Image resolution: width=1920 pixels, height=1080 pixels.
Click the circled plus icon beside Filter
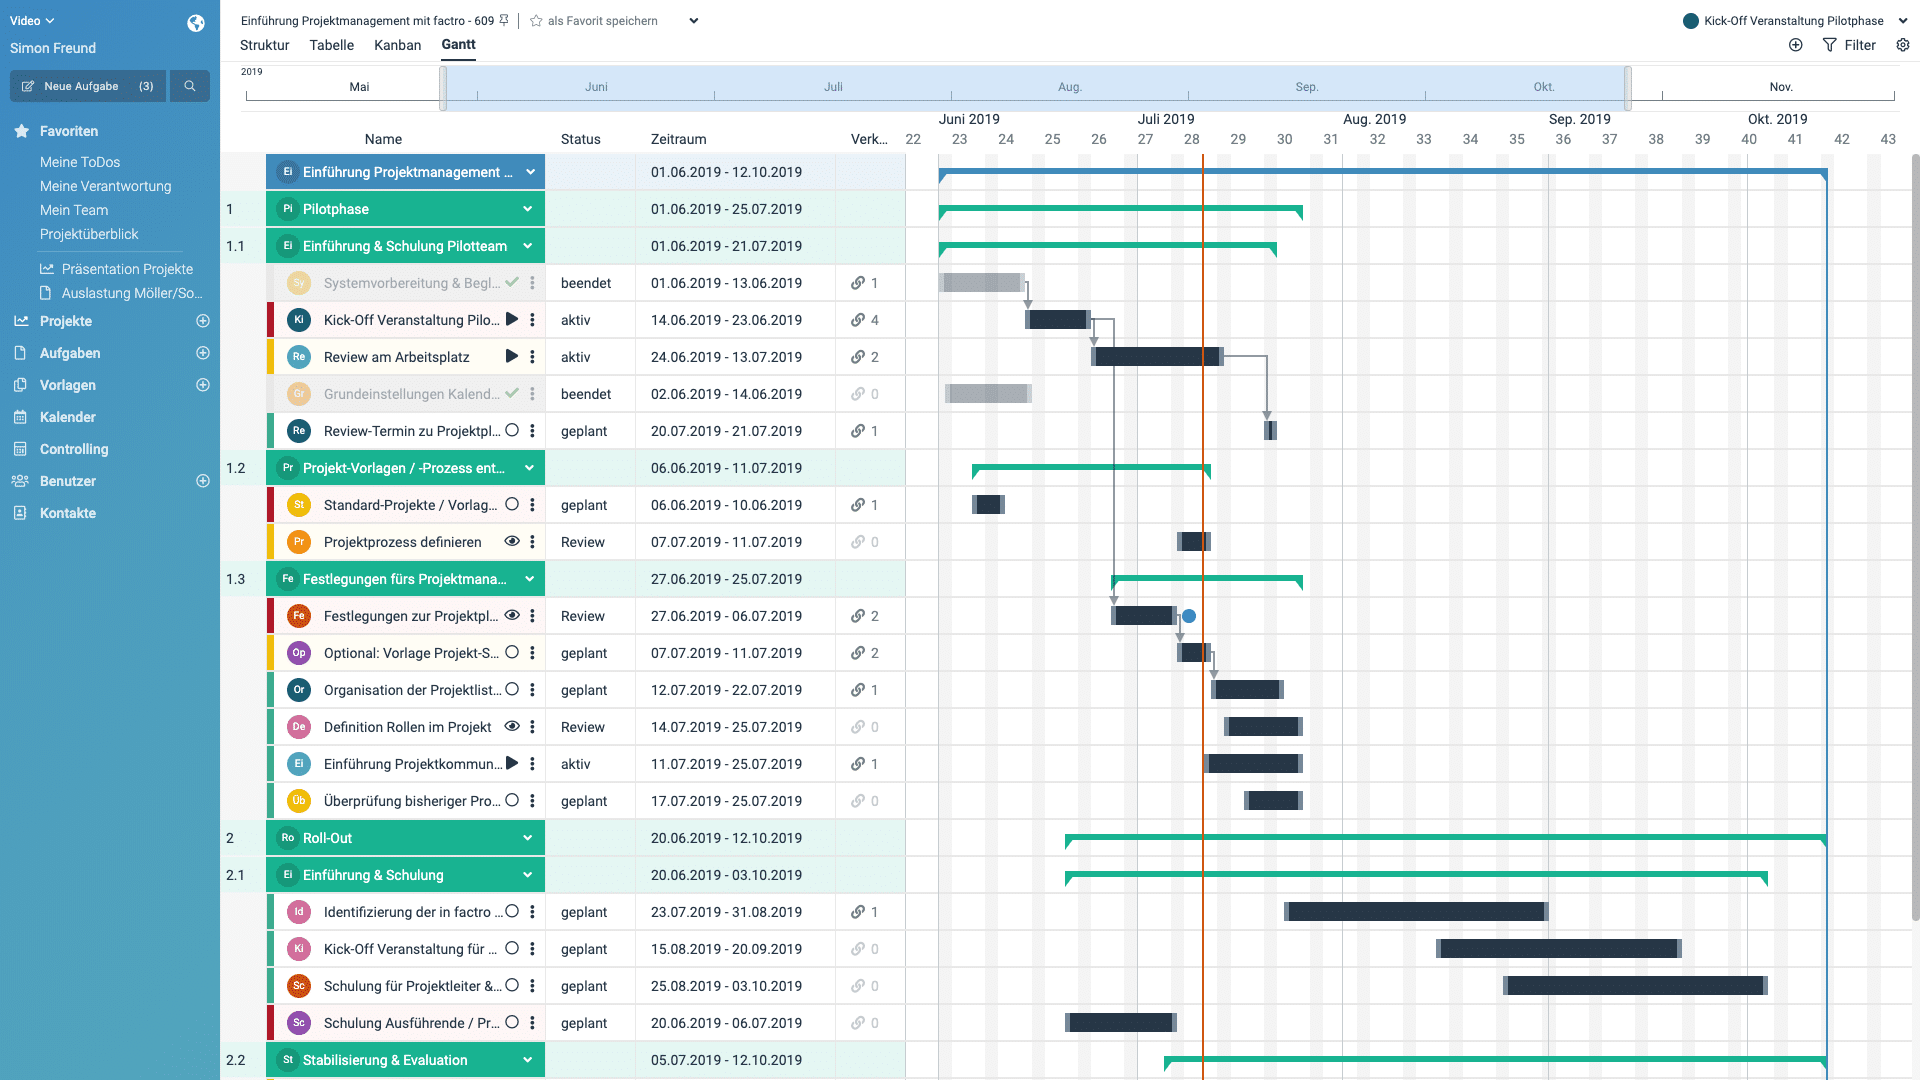point(1796,45)
